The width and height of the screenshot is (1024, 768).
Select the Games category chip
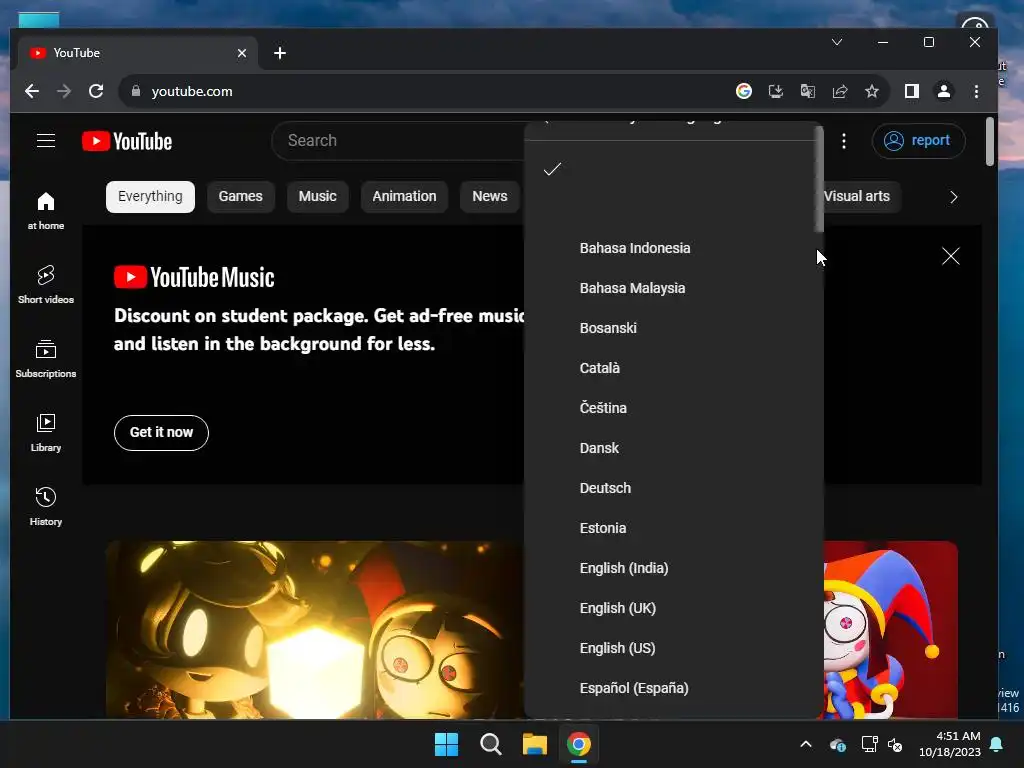pos(240,197)
